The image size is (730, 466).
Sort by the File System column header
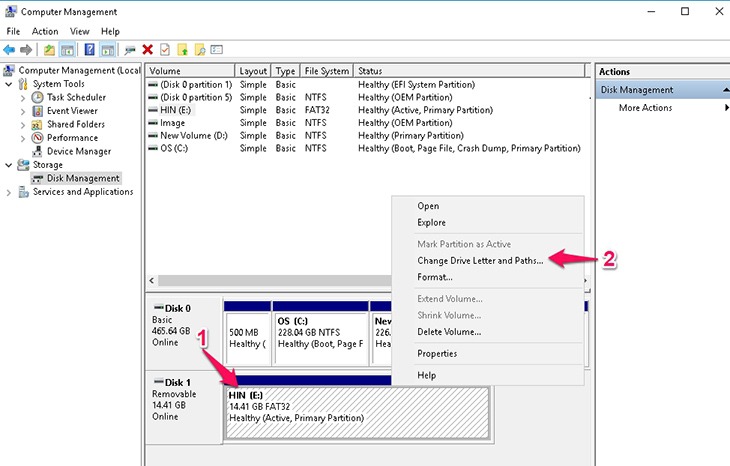pyautogui.click(x=327, y=71)
